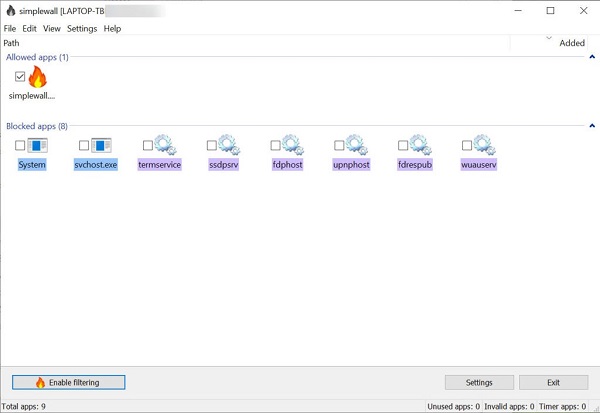Viewport: 600px width, 413px height.
Task: Uncheck the simplewall allowed app checkbox
Action: (20, 77)
